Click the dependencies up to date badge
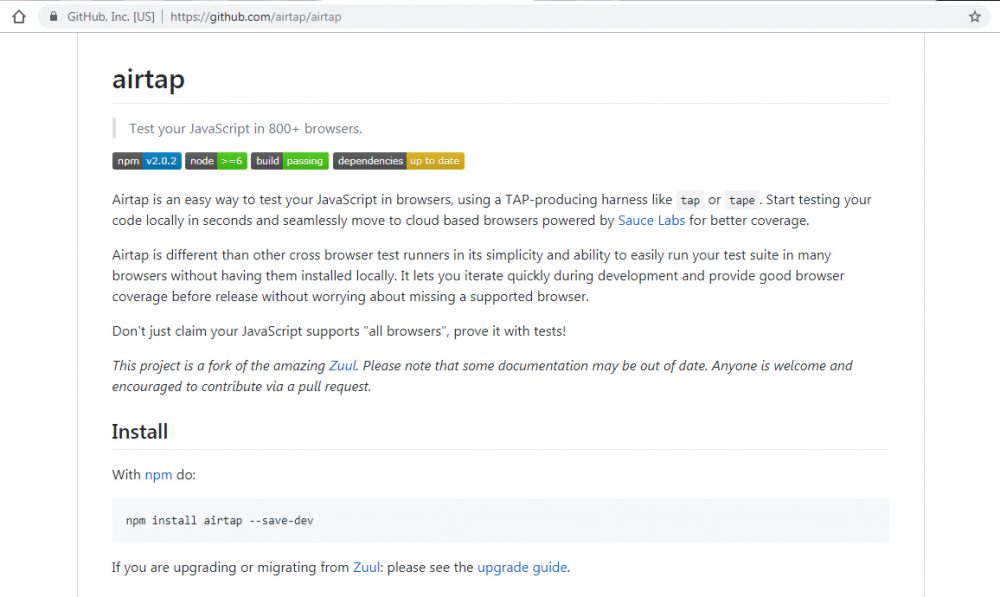The image size is (1000, 597). (x=398, y=161)
